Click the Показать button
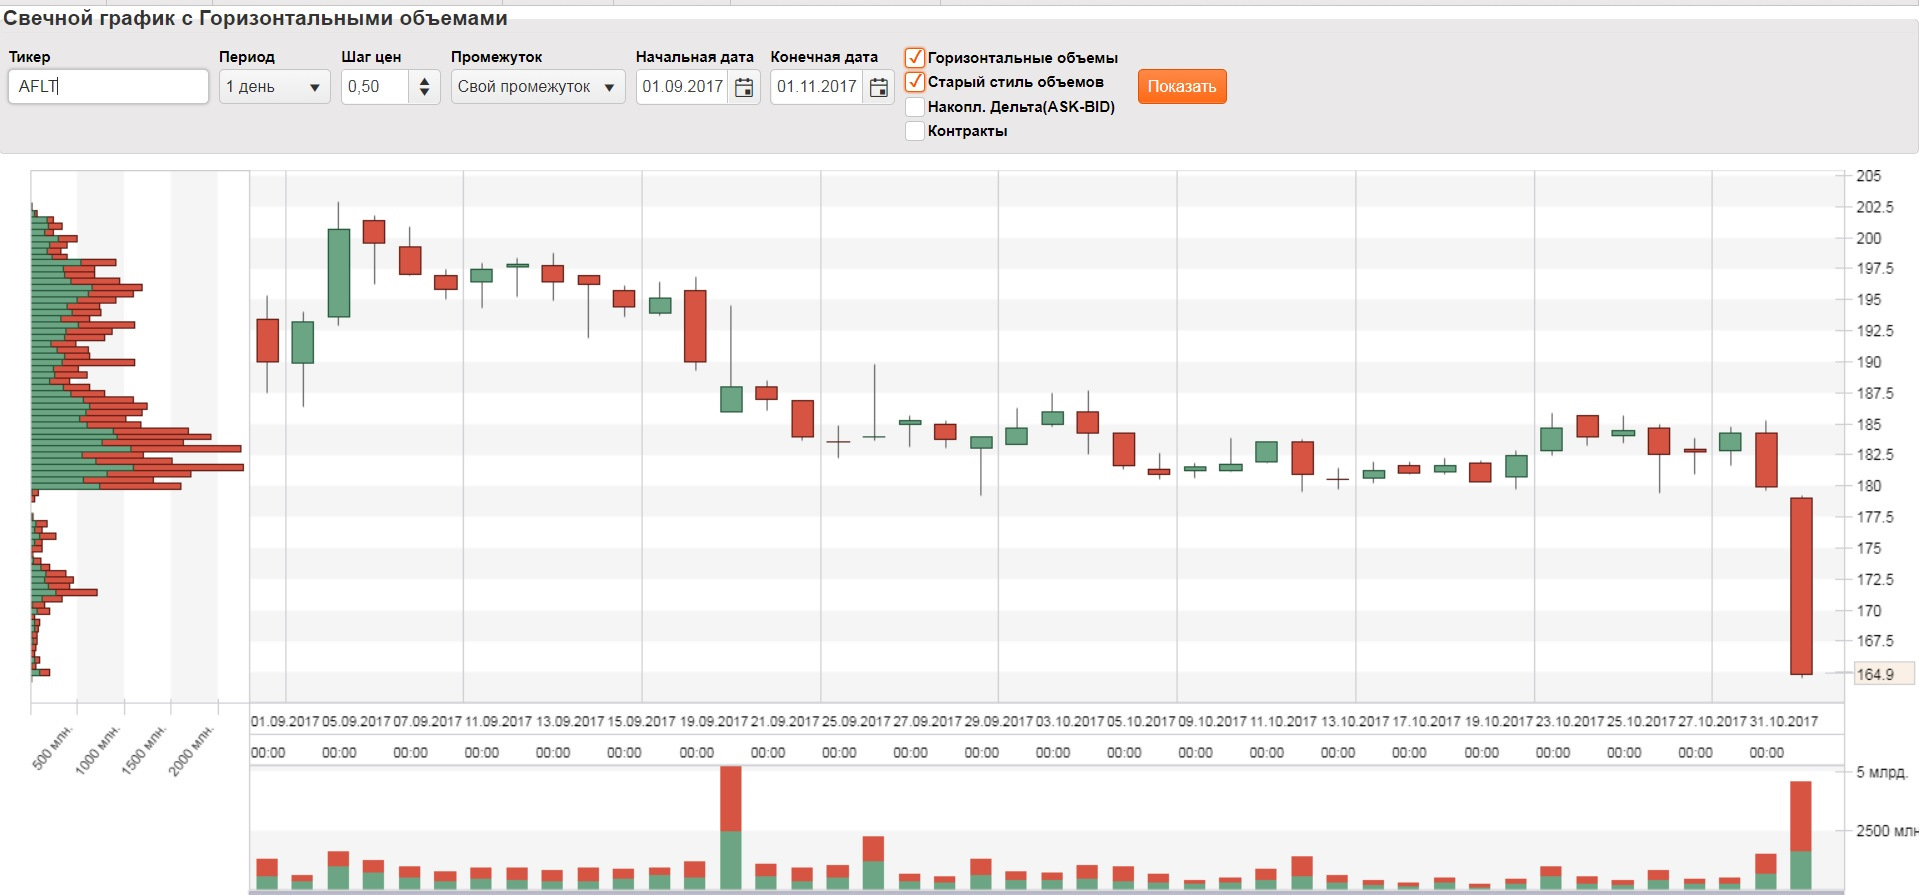Screen dimensions: 1919x895 click(1182, 86)
